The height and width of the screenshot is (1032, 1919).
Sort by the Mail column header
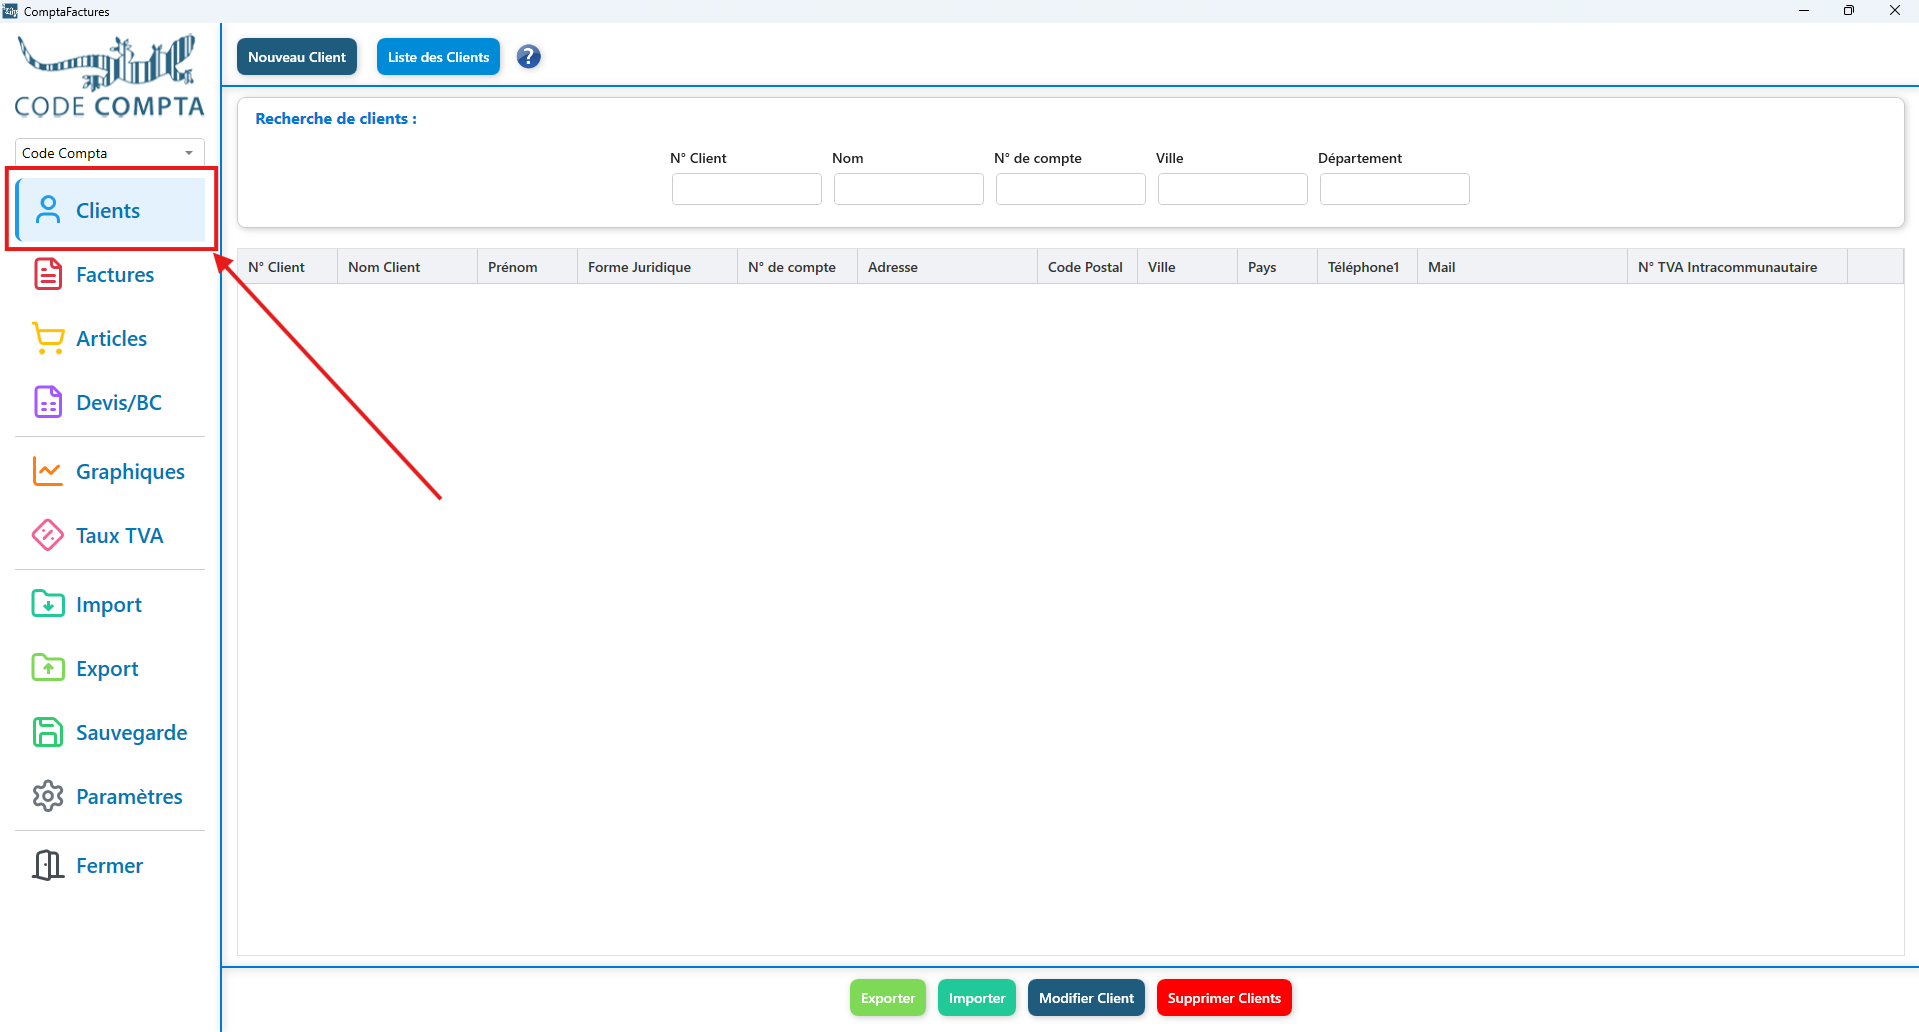tap(1523, 267)
